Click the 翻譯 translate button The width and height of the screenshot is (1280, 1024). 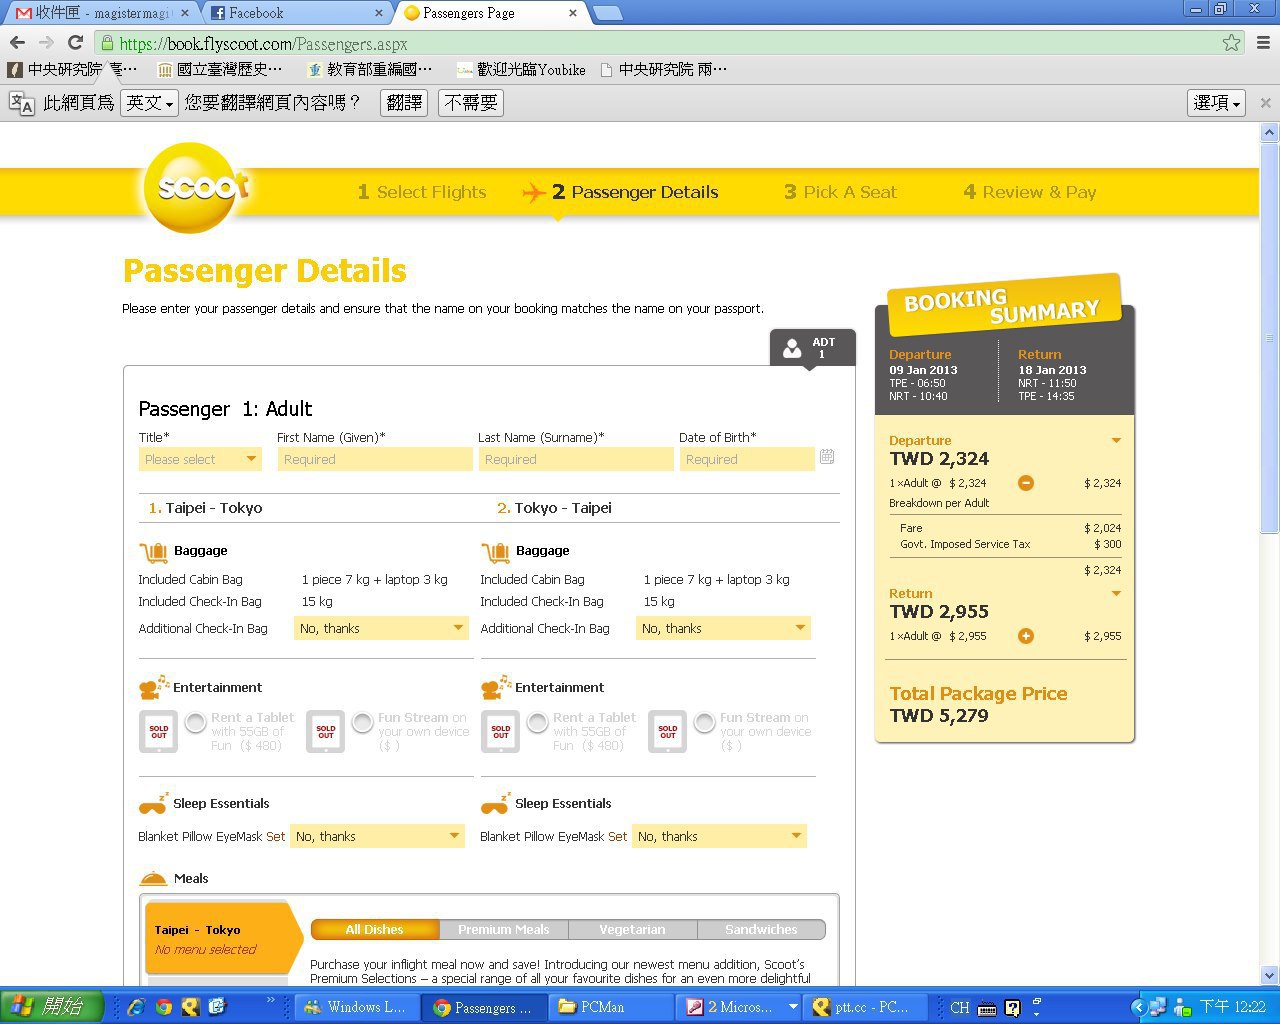point(404,103)
